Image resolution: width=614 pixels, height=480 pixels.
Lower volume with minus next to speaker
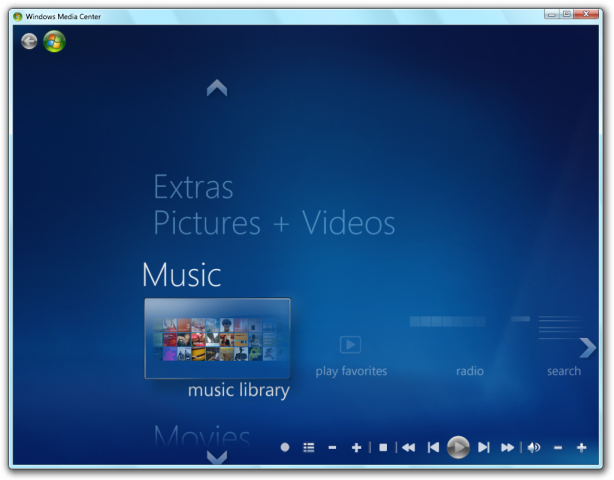click(558, 447)
